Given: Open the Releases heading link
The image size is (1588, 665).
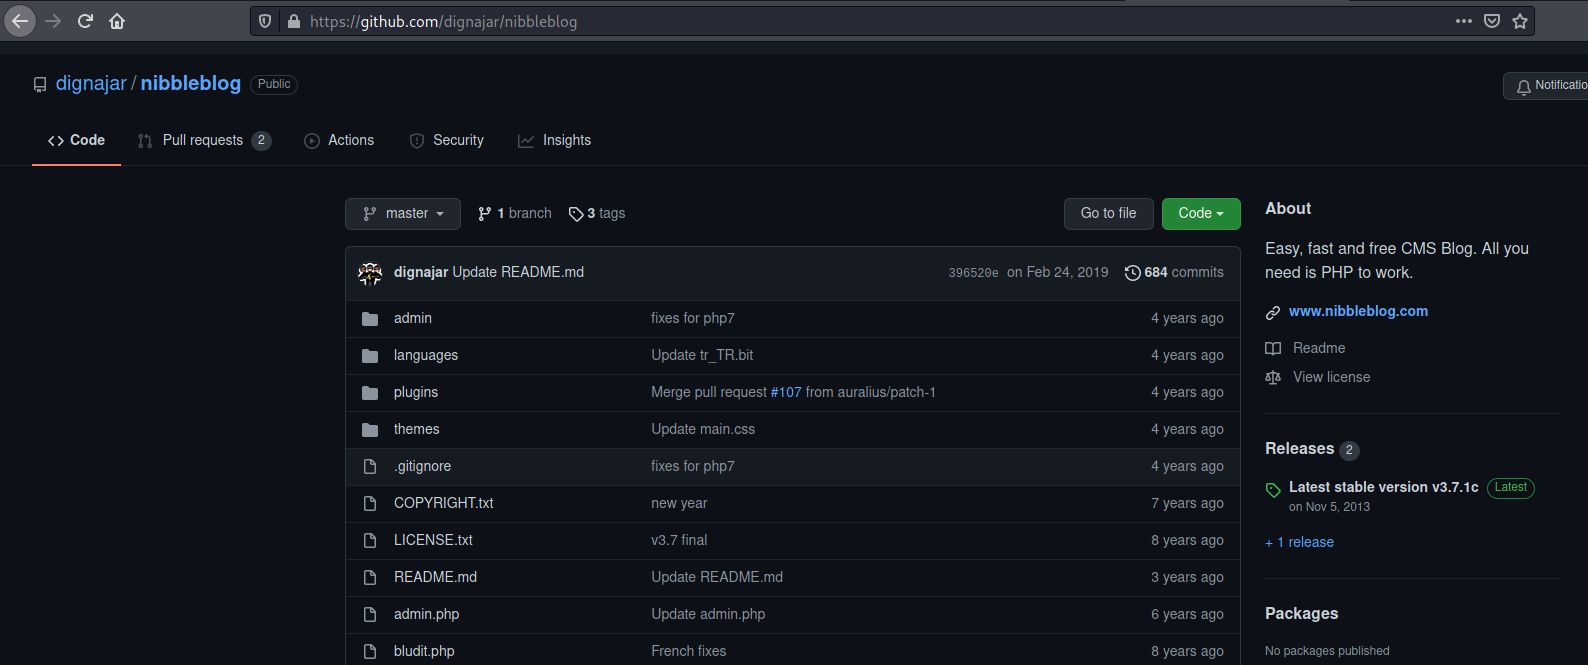Looking at the screenshot, I should pyautogui.click(x=1299, y=449).
